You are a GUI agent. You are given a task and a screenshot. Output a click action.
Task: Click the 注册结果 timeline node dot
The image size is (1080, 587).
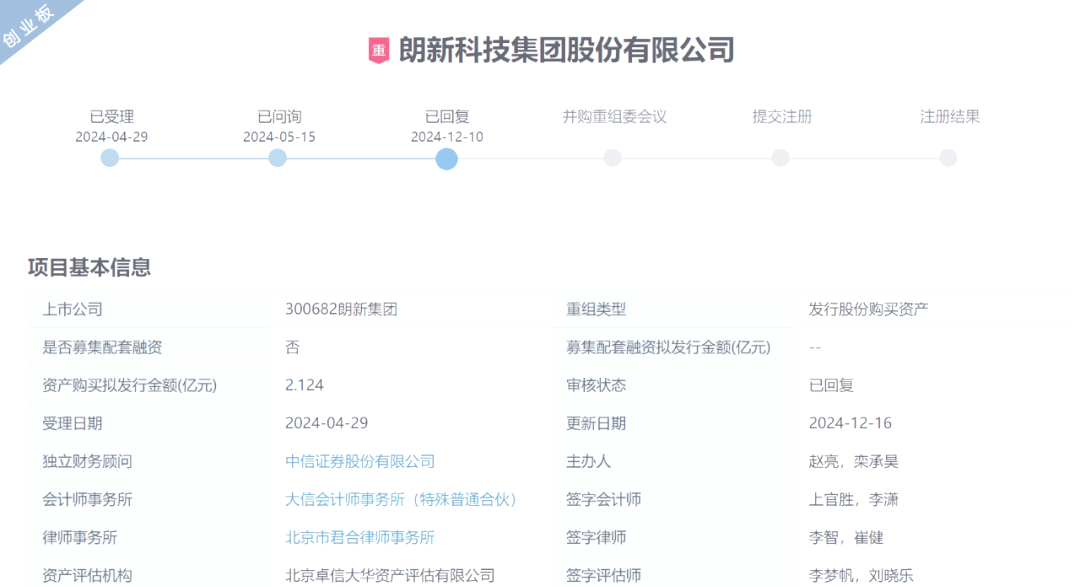tap(948, 158)
